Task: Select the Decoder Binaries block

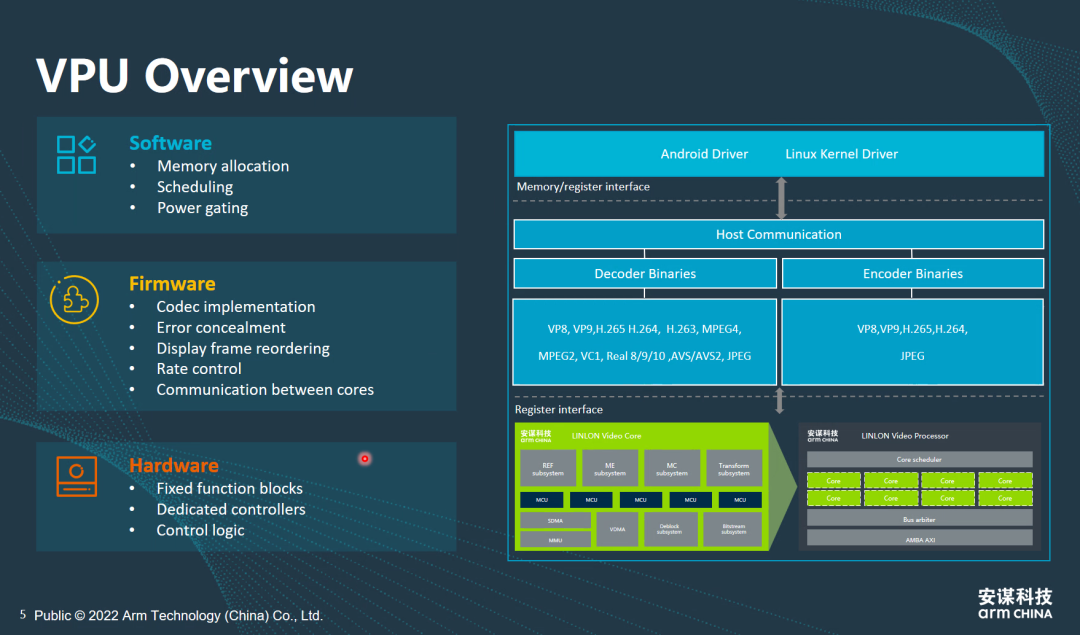Action: pos(645,273)
